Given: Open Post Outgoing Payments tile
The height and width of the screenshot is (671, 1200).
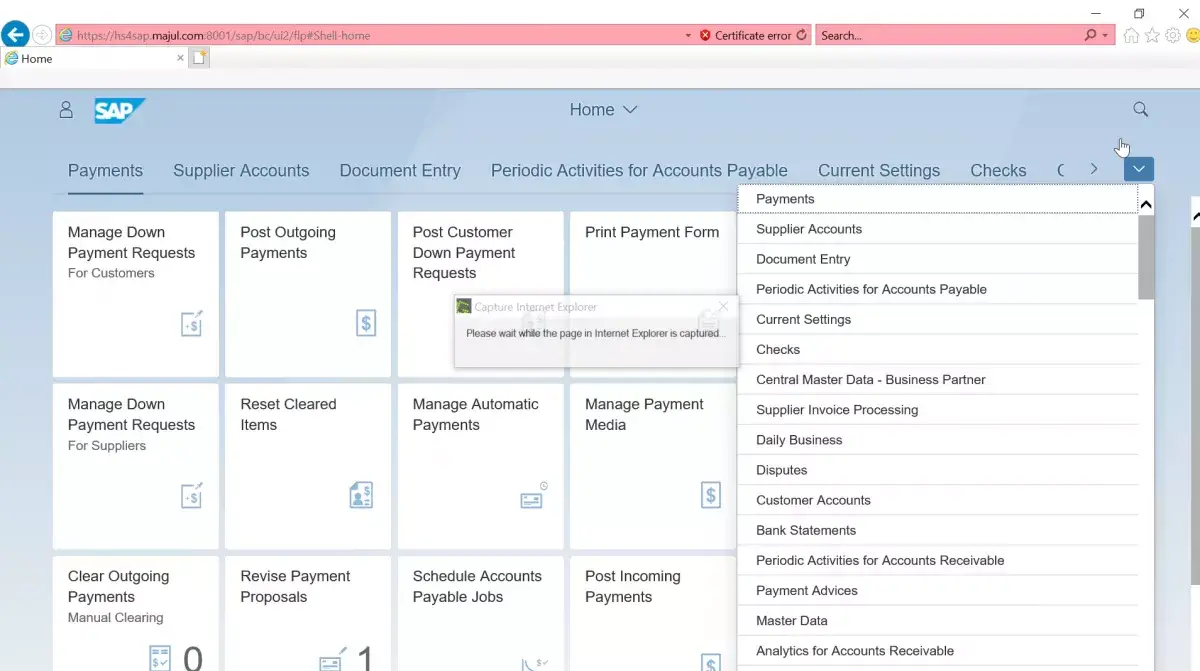Looking at the screenshot, I should (x=308, y=294).
